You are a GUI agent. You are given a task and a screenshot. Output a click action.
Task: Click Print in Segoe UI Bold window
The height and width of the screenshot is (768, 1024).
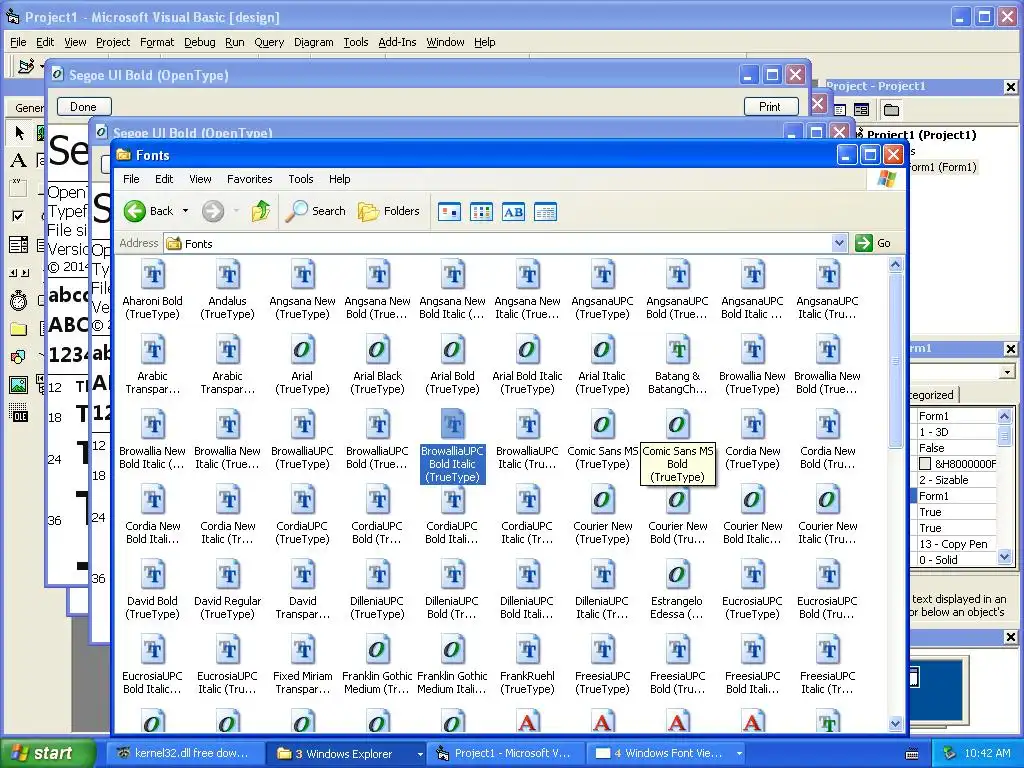click(x=771, y=106)
